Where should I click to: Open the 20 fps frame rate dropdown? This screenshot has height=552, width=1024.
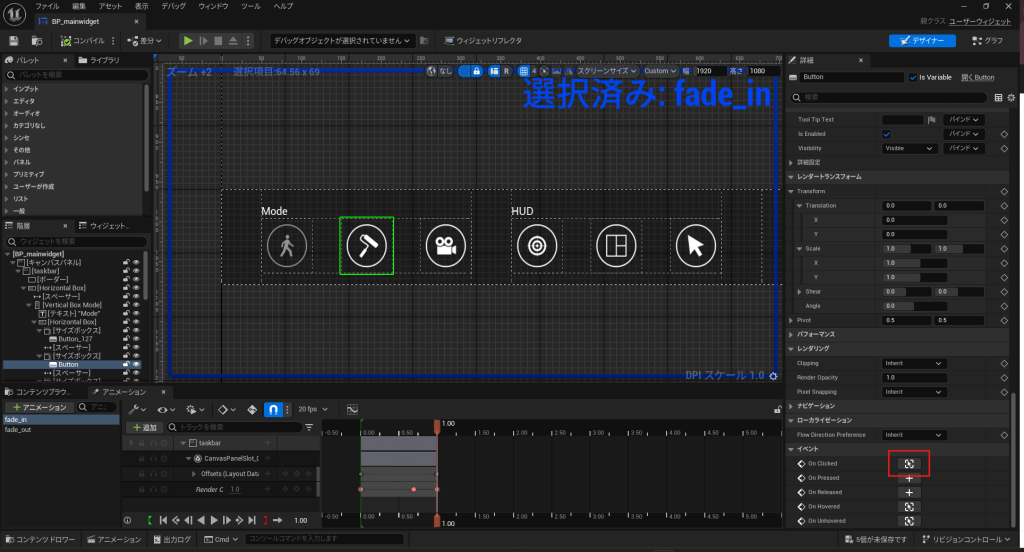(314, 409)
